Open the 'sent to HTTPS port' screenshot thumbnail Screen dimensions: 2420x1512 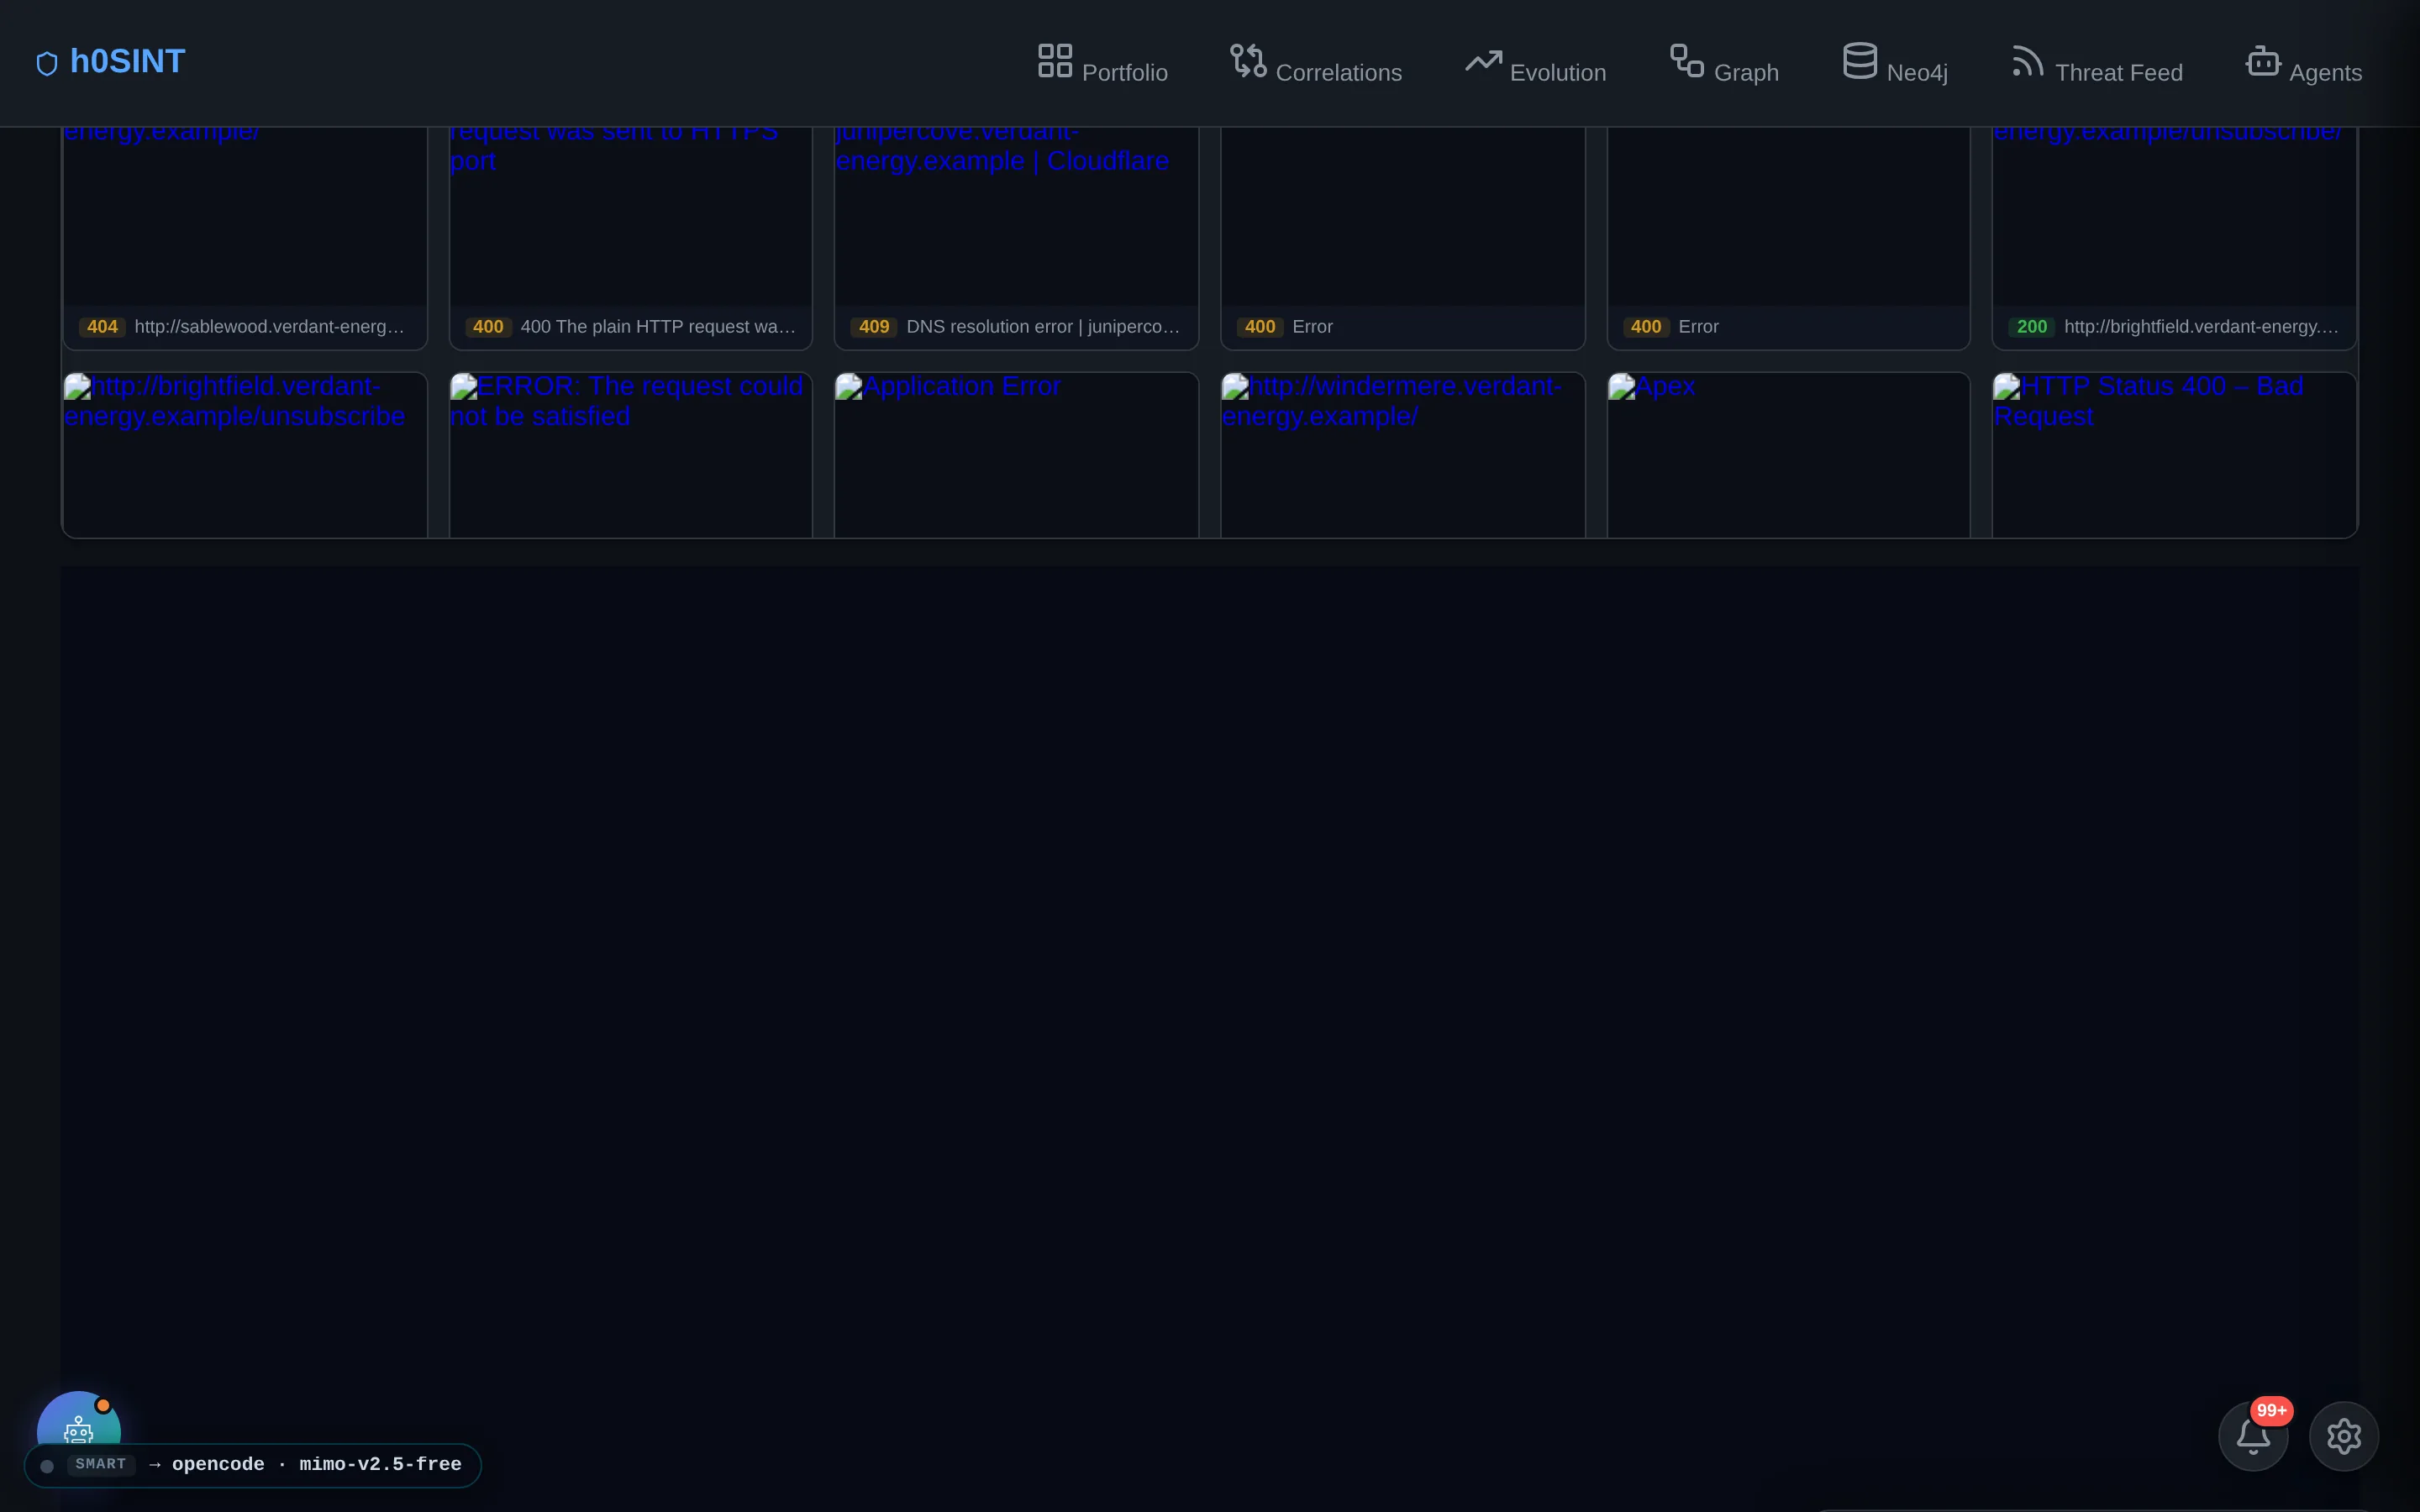pyautogui.click(x=631, y=216)
